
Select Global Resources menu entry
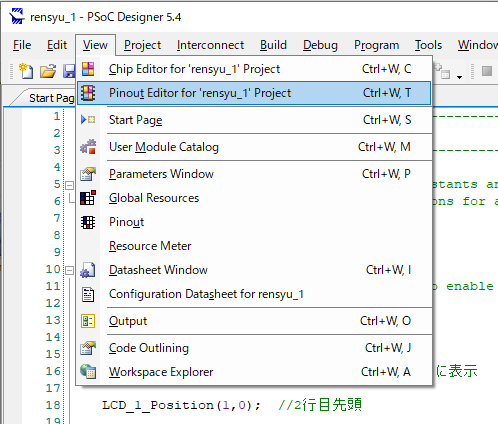(255, 198)
